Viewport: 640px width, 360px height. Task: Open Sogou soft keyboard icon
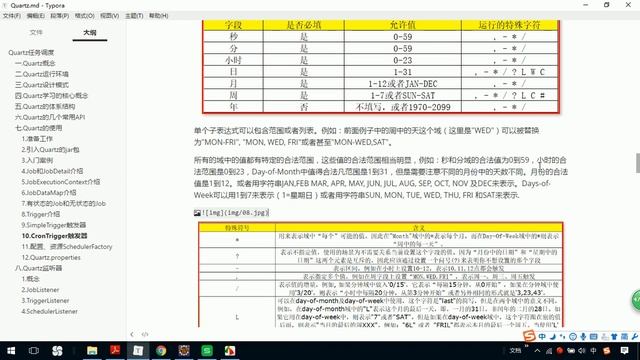pyautogui.click(x=593, y=337)
